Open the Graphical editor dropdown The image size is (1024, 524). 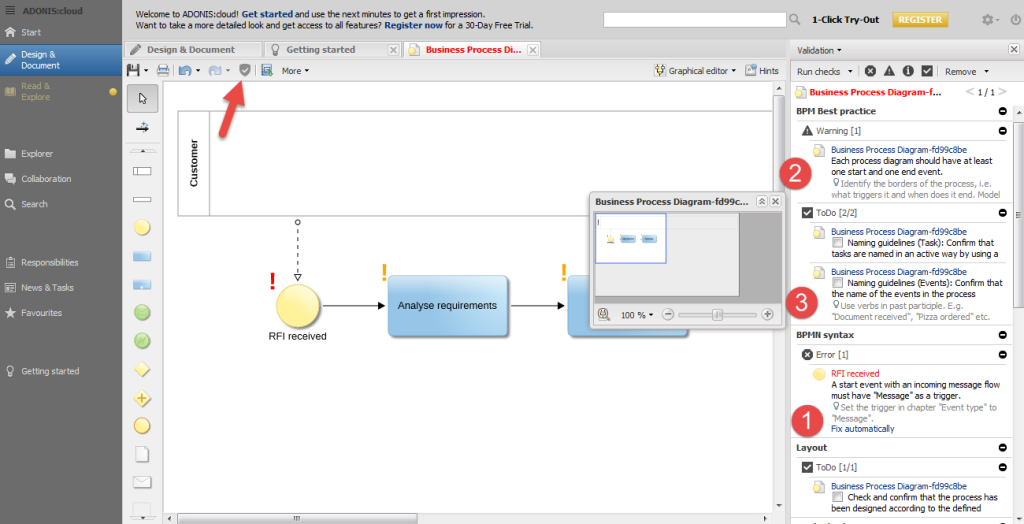(x=696, y=71)
